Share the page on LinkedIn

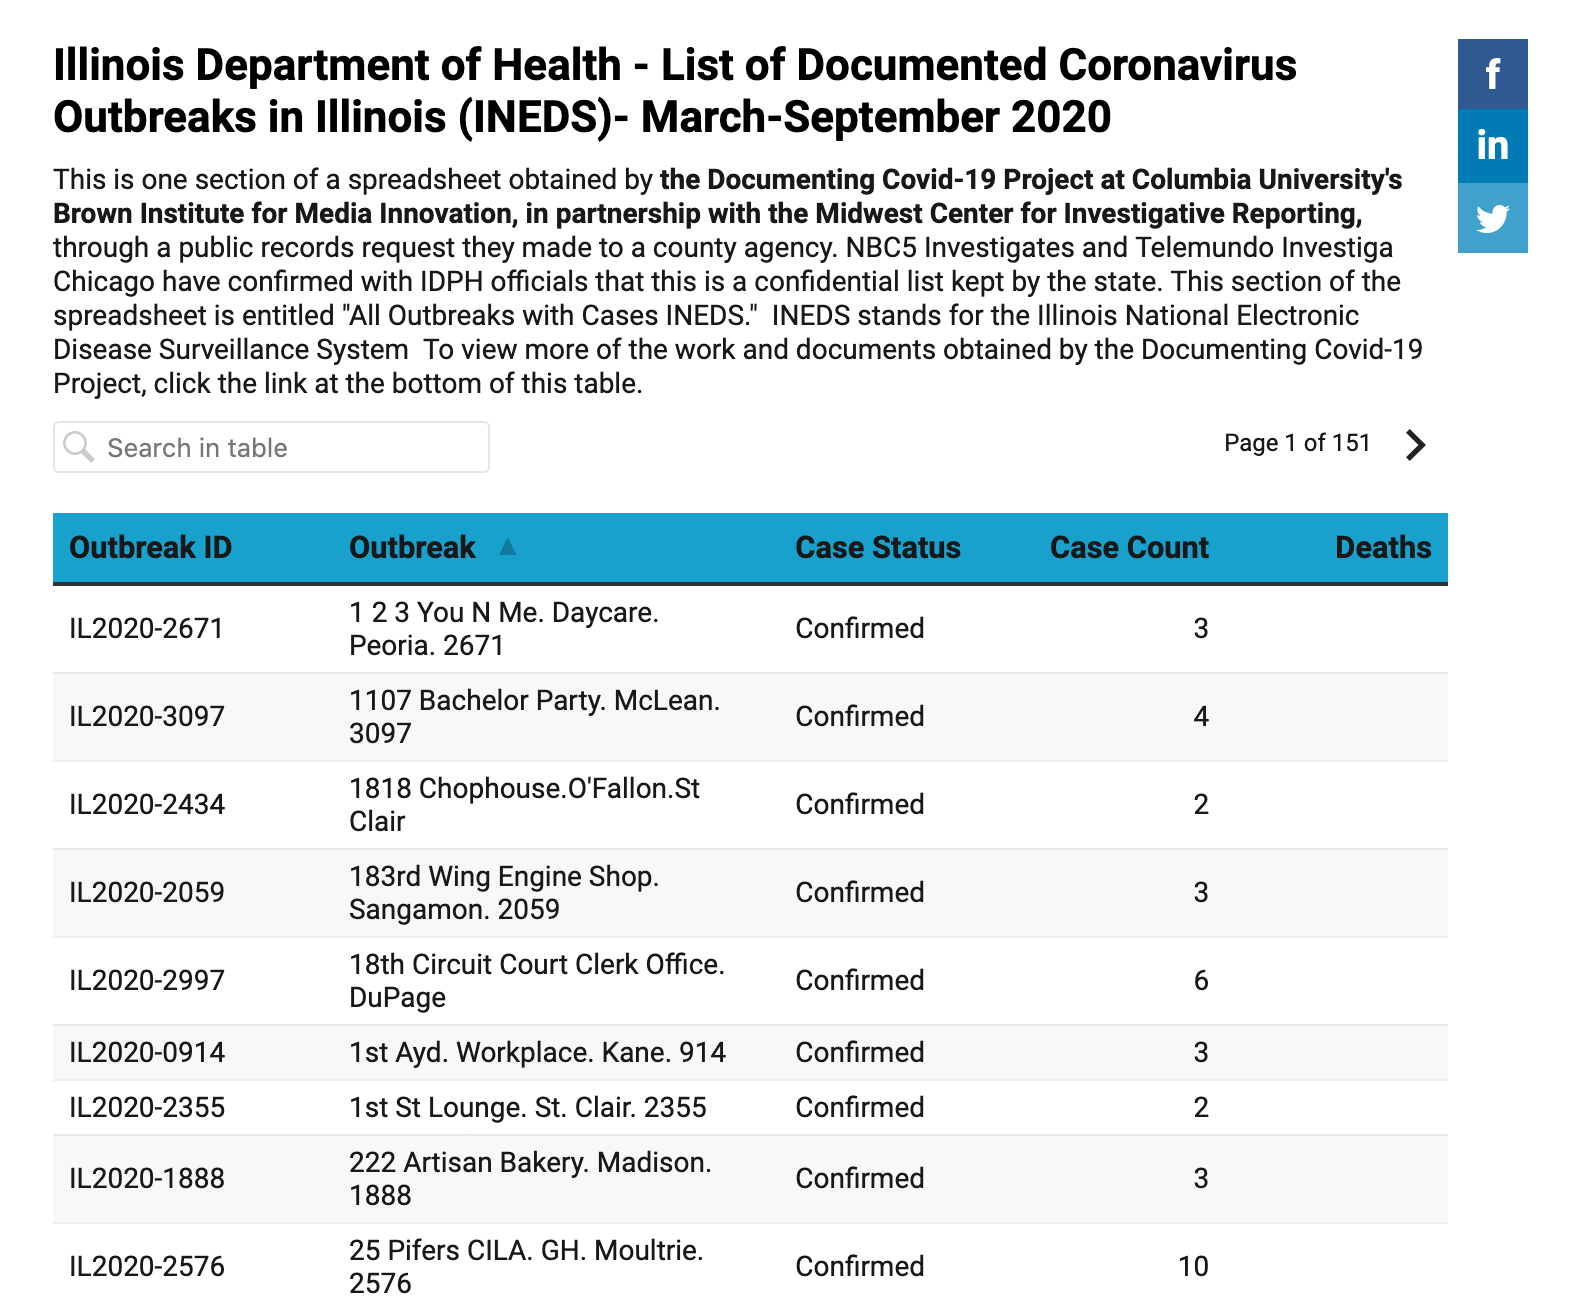[x=1492, y=146]
